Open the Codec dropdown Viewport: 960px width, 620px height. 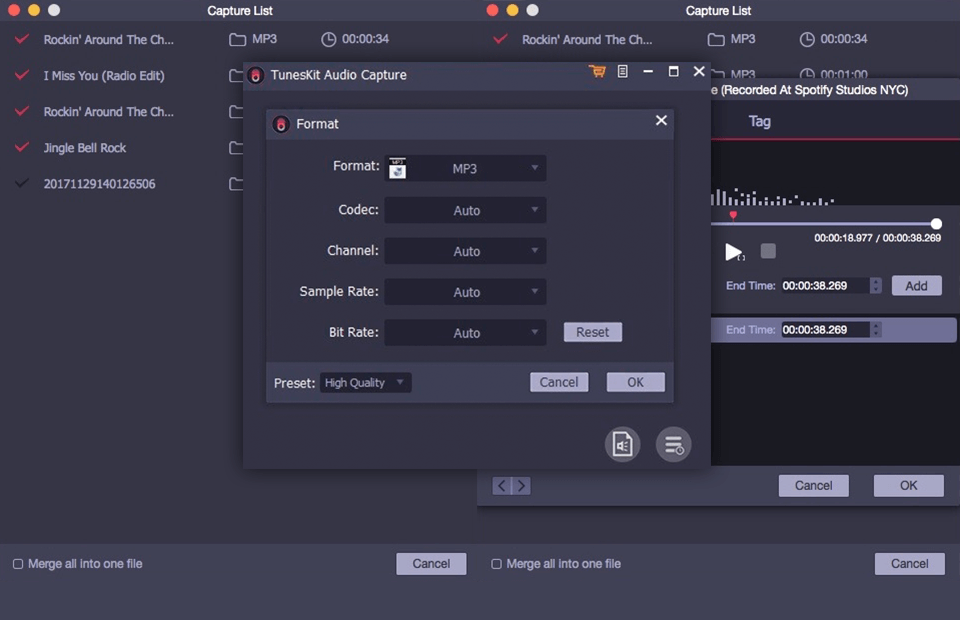465,210
